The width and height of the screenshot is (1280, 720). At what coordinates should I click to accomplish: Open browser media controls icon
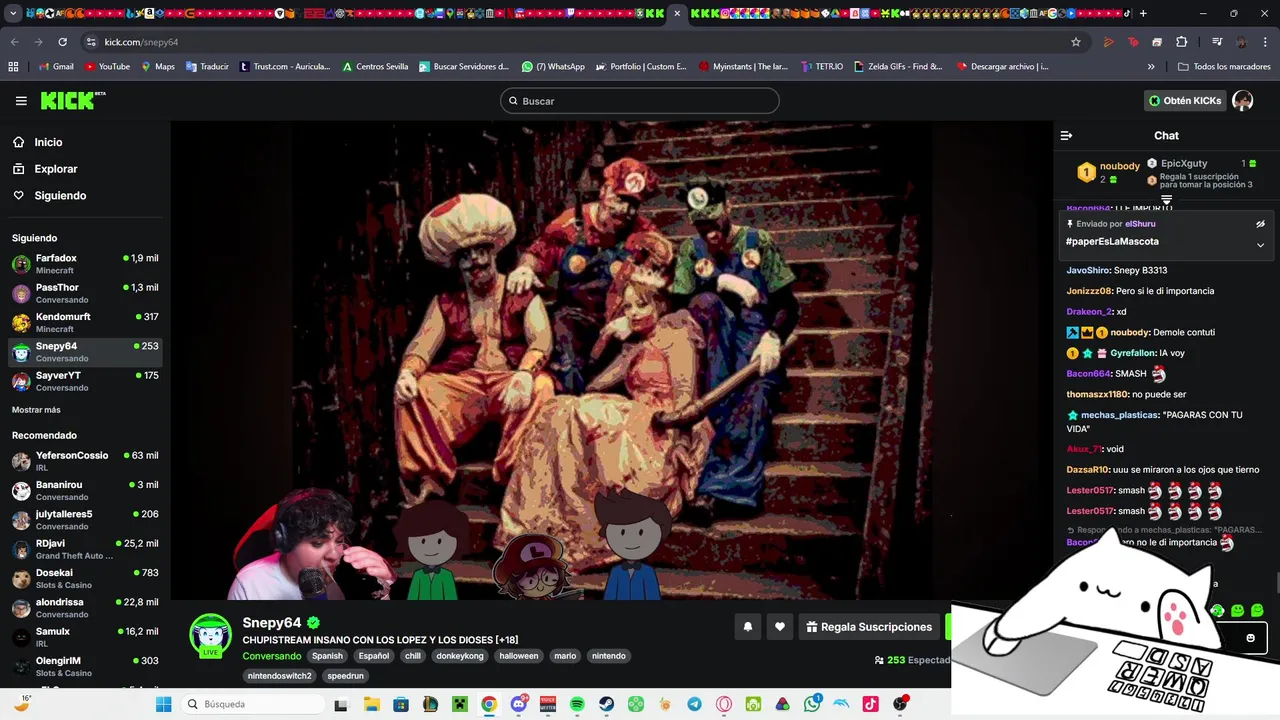[1217, 42]
